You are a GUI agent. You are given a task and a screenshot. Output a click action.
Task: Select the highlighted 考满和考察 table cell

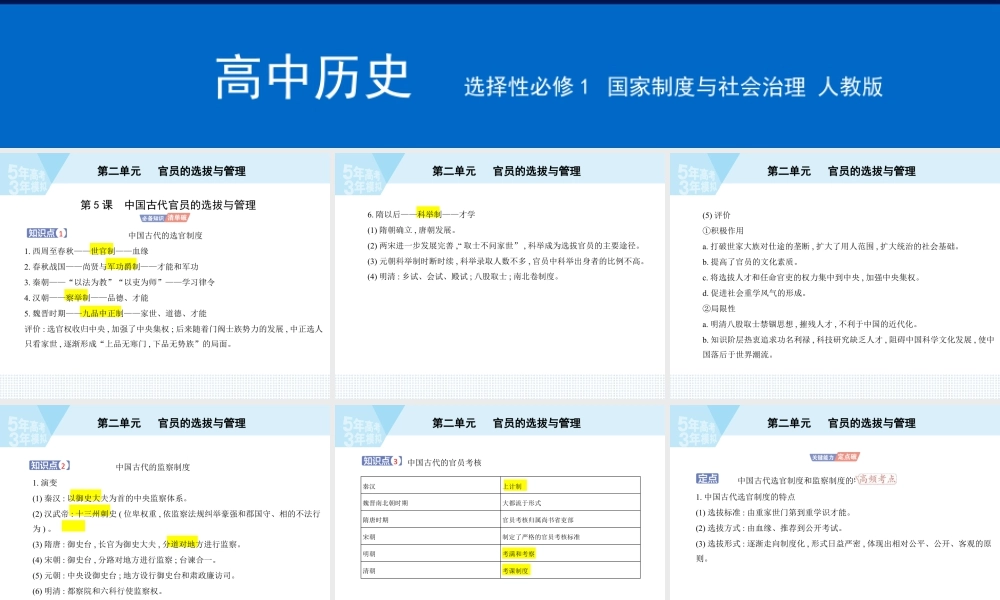(x=571, y=553)
